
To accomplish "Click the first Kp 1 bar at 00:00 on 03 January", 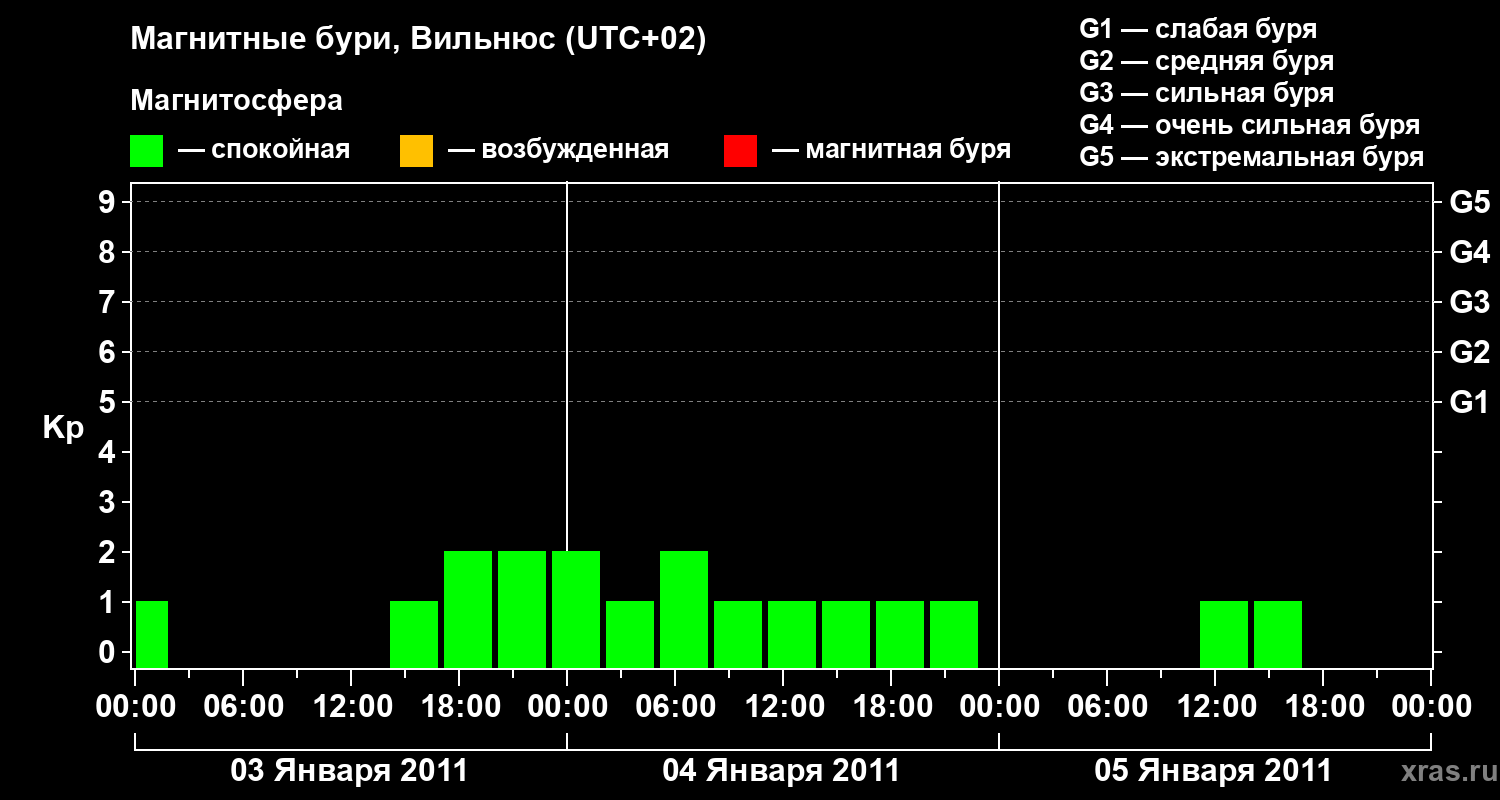I will pos(152,634).
